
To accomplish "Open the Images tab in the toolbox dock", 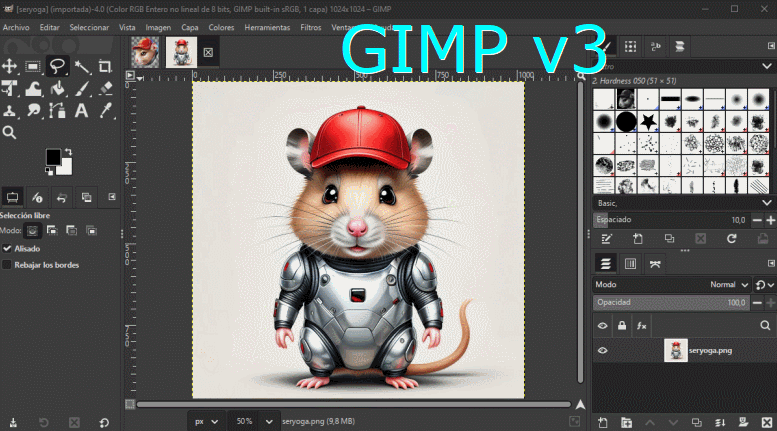I will (x=86, y=197).
